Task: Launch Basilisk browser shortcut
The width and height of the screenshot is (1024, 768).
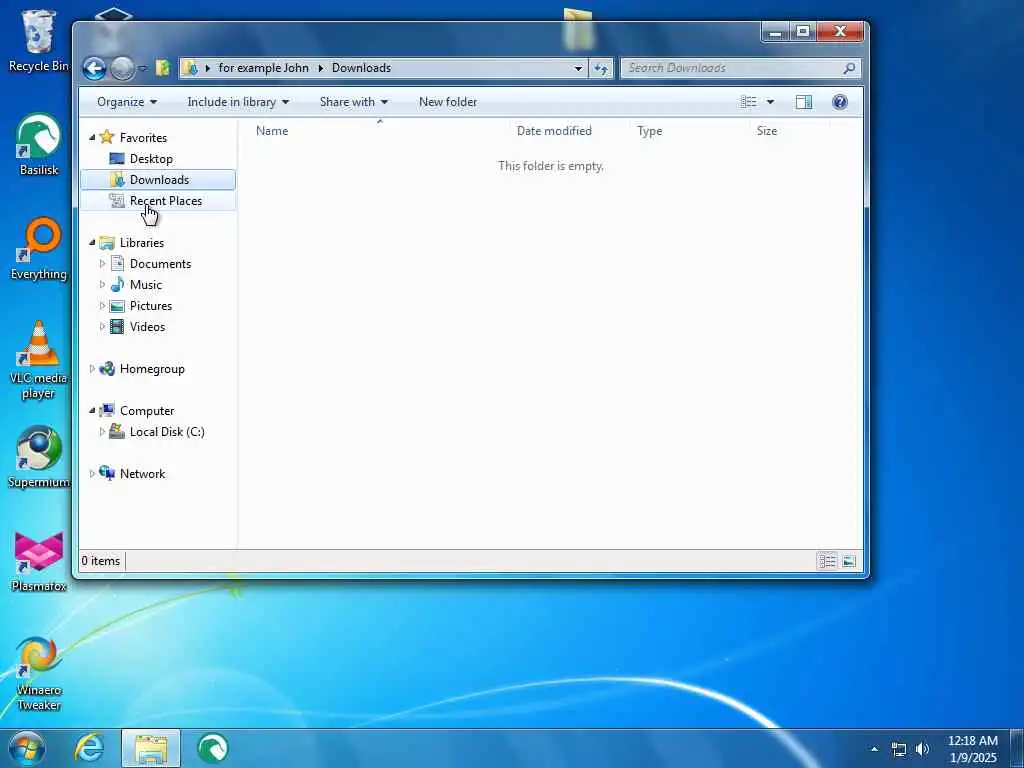Action: coord(39,145)
